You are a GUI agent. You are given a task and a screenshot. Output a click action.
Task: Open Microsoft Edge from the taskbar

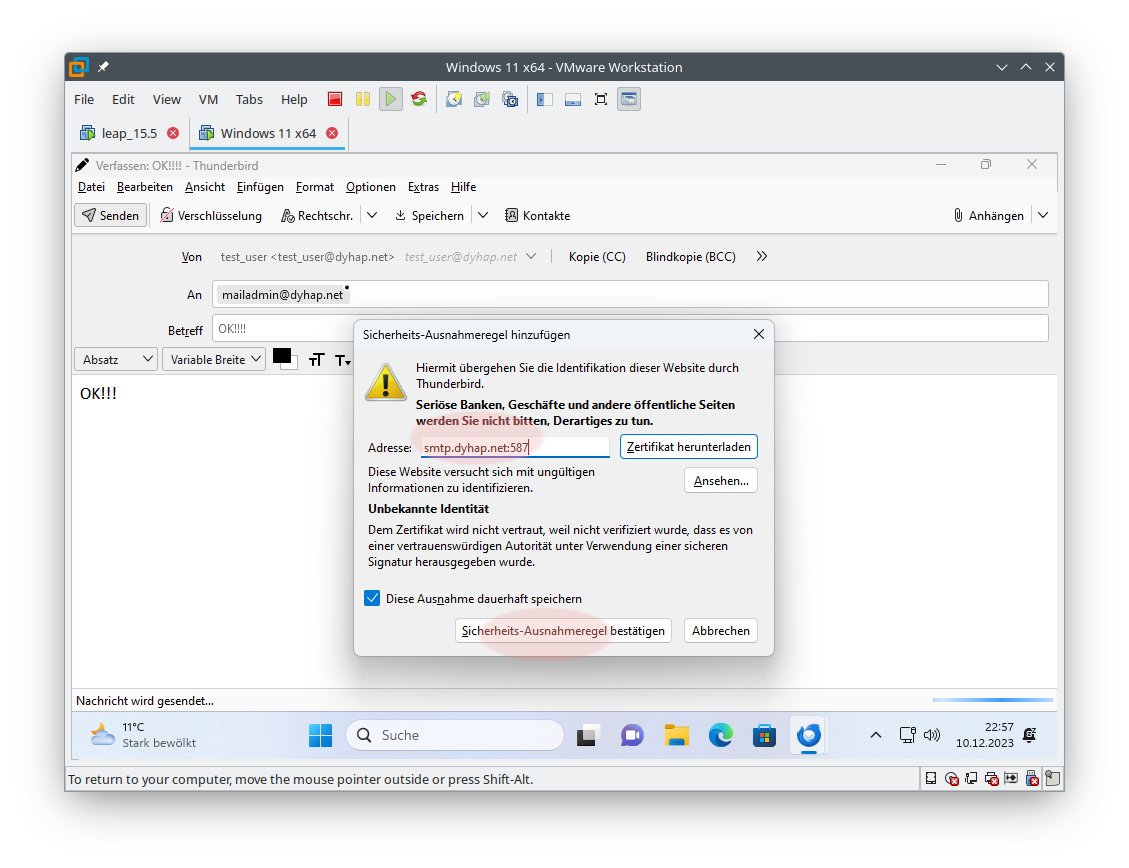coord(720,735)
